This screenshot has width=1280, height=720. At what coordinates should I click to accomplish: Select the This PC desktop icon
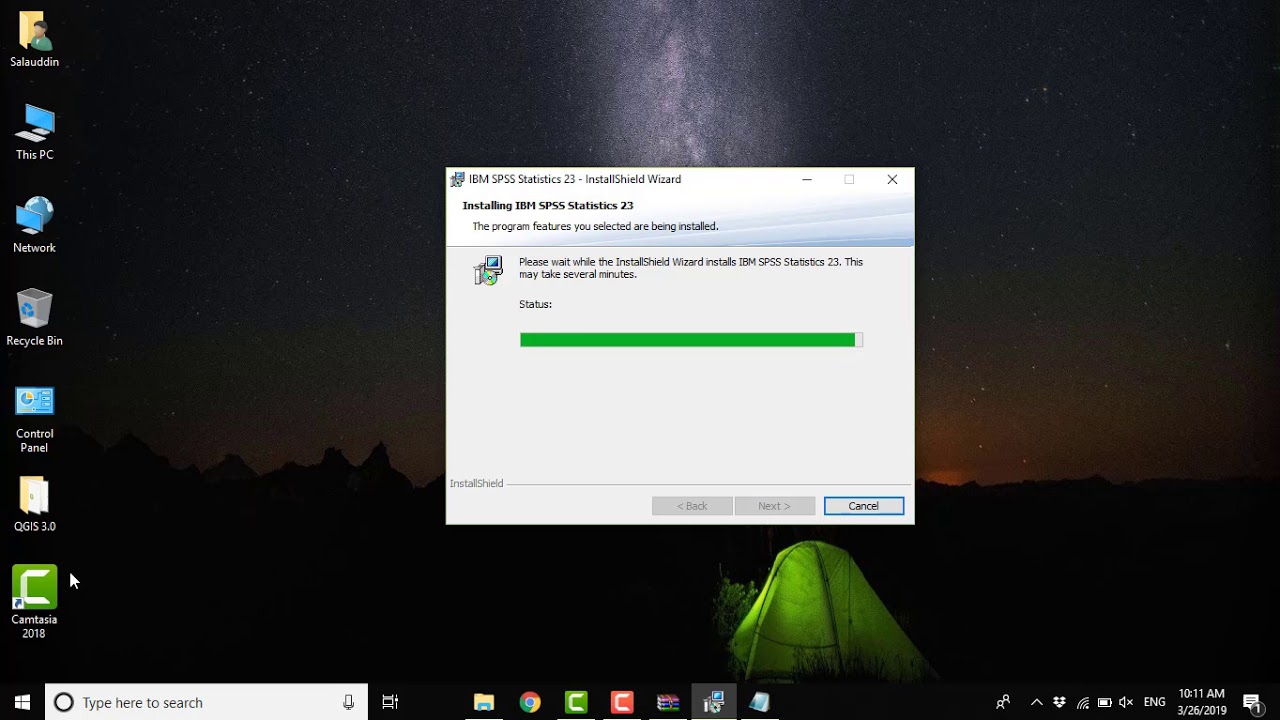[34, 133]
